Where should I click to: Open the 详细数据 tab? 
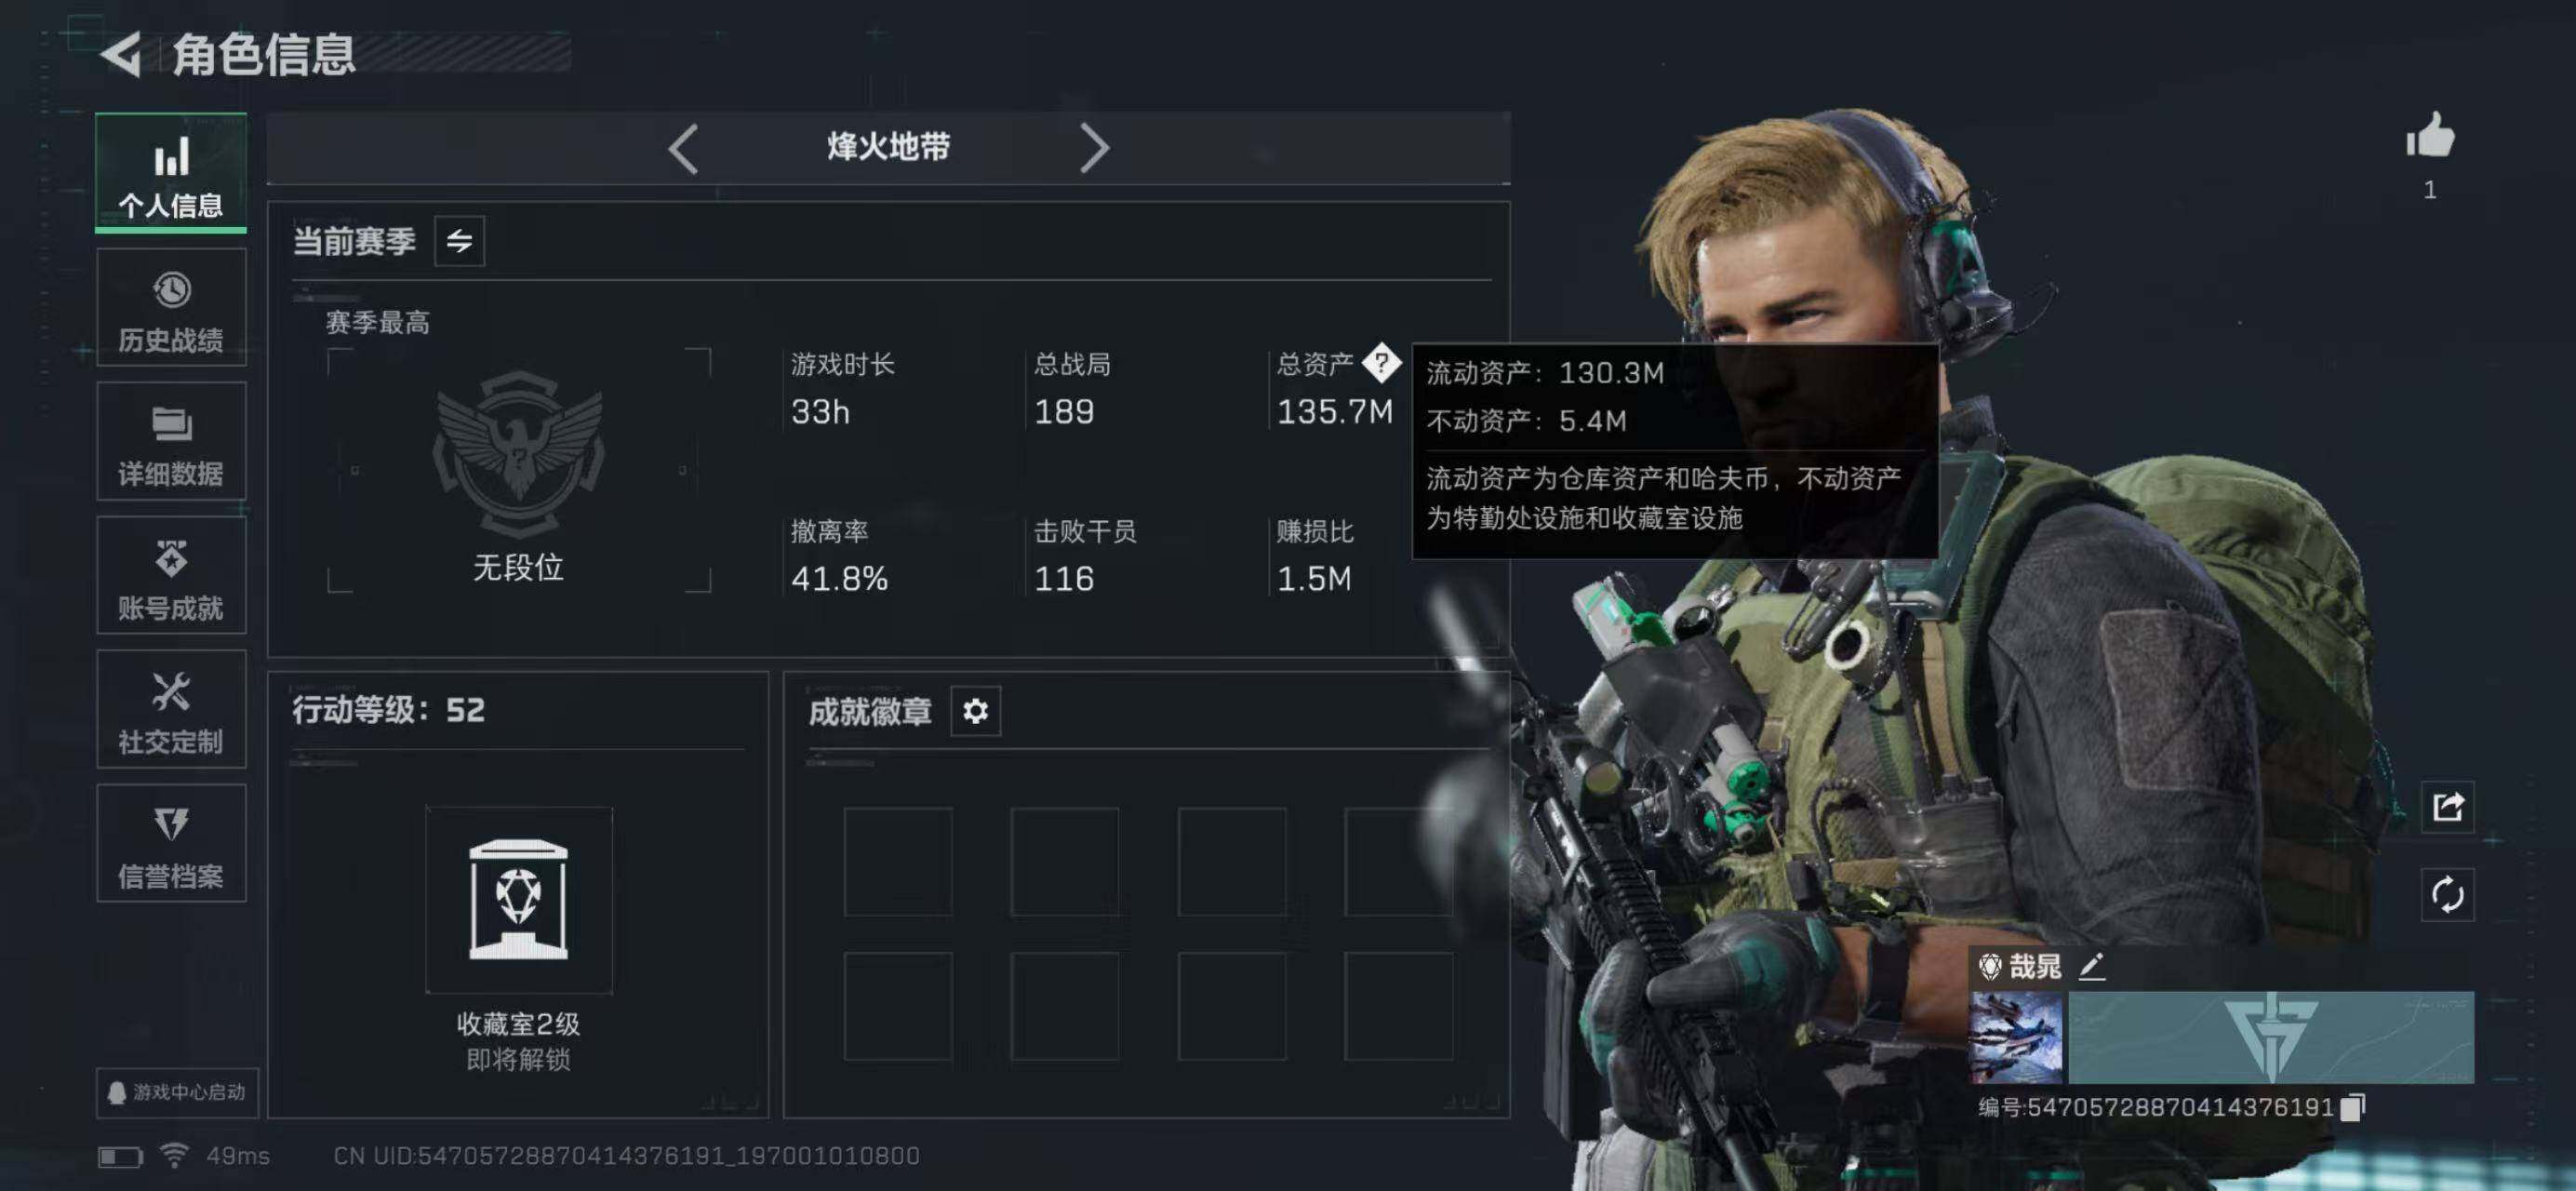click(x=171, y=441)
